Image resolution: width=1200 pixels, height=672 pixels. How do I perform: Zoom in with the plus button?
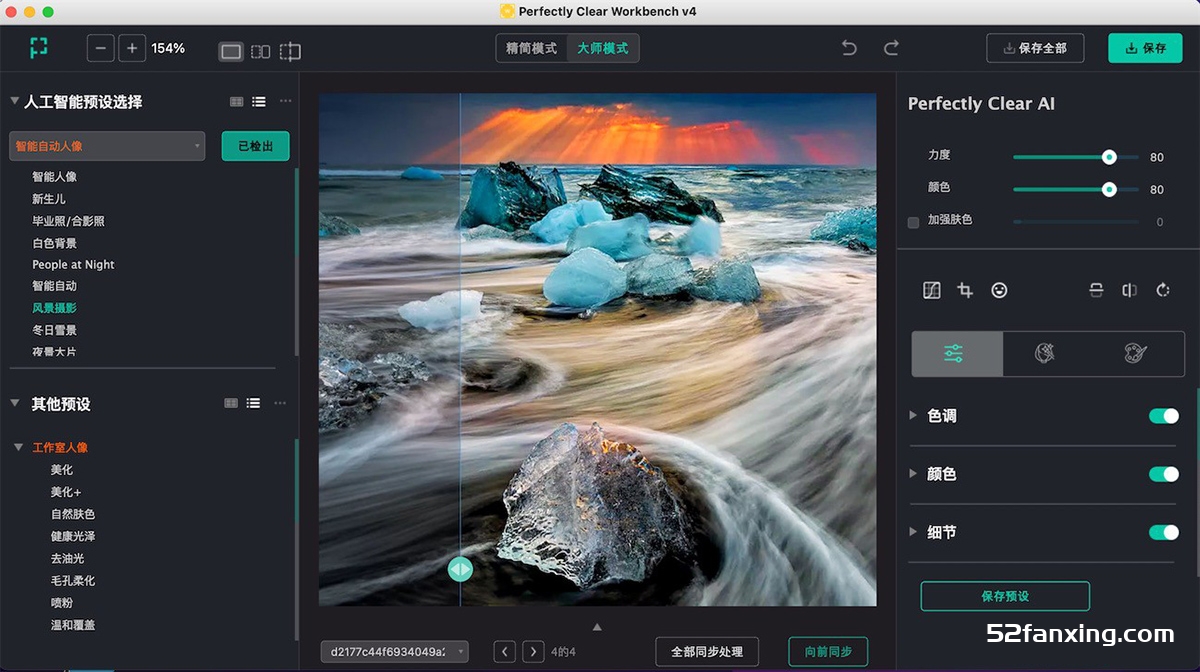(x=132, y=48)
